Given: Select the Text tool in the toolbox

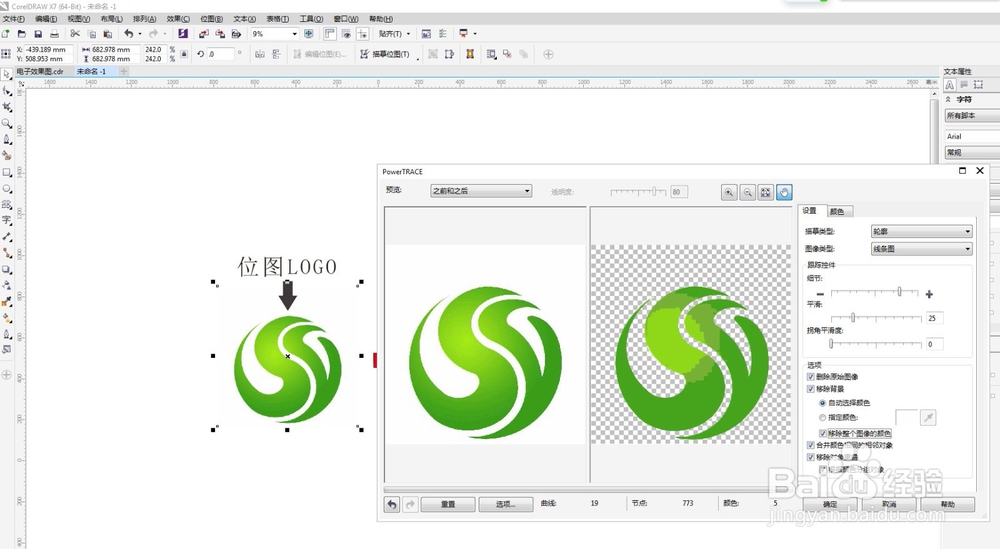Looking at the screenshot, I should (x=7, y=221).
